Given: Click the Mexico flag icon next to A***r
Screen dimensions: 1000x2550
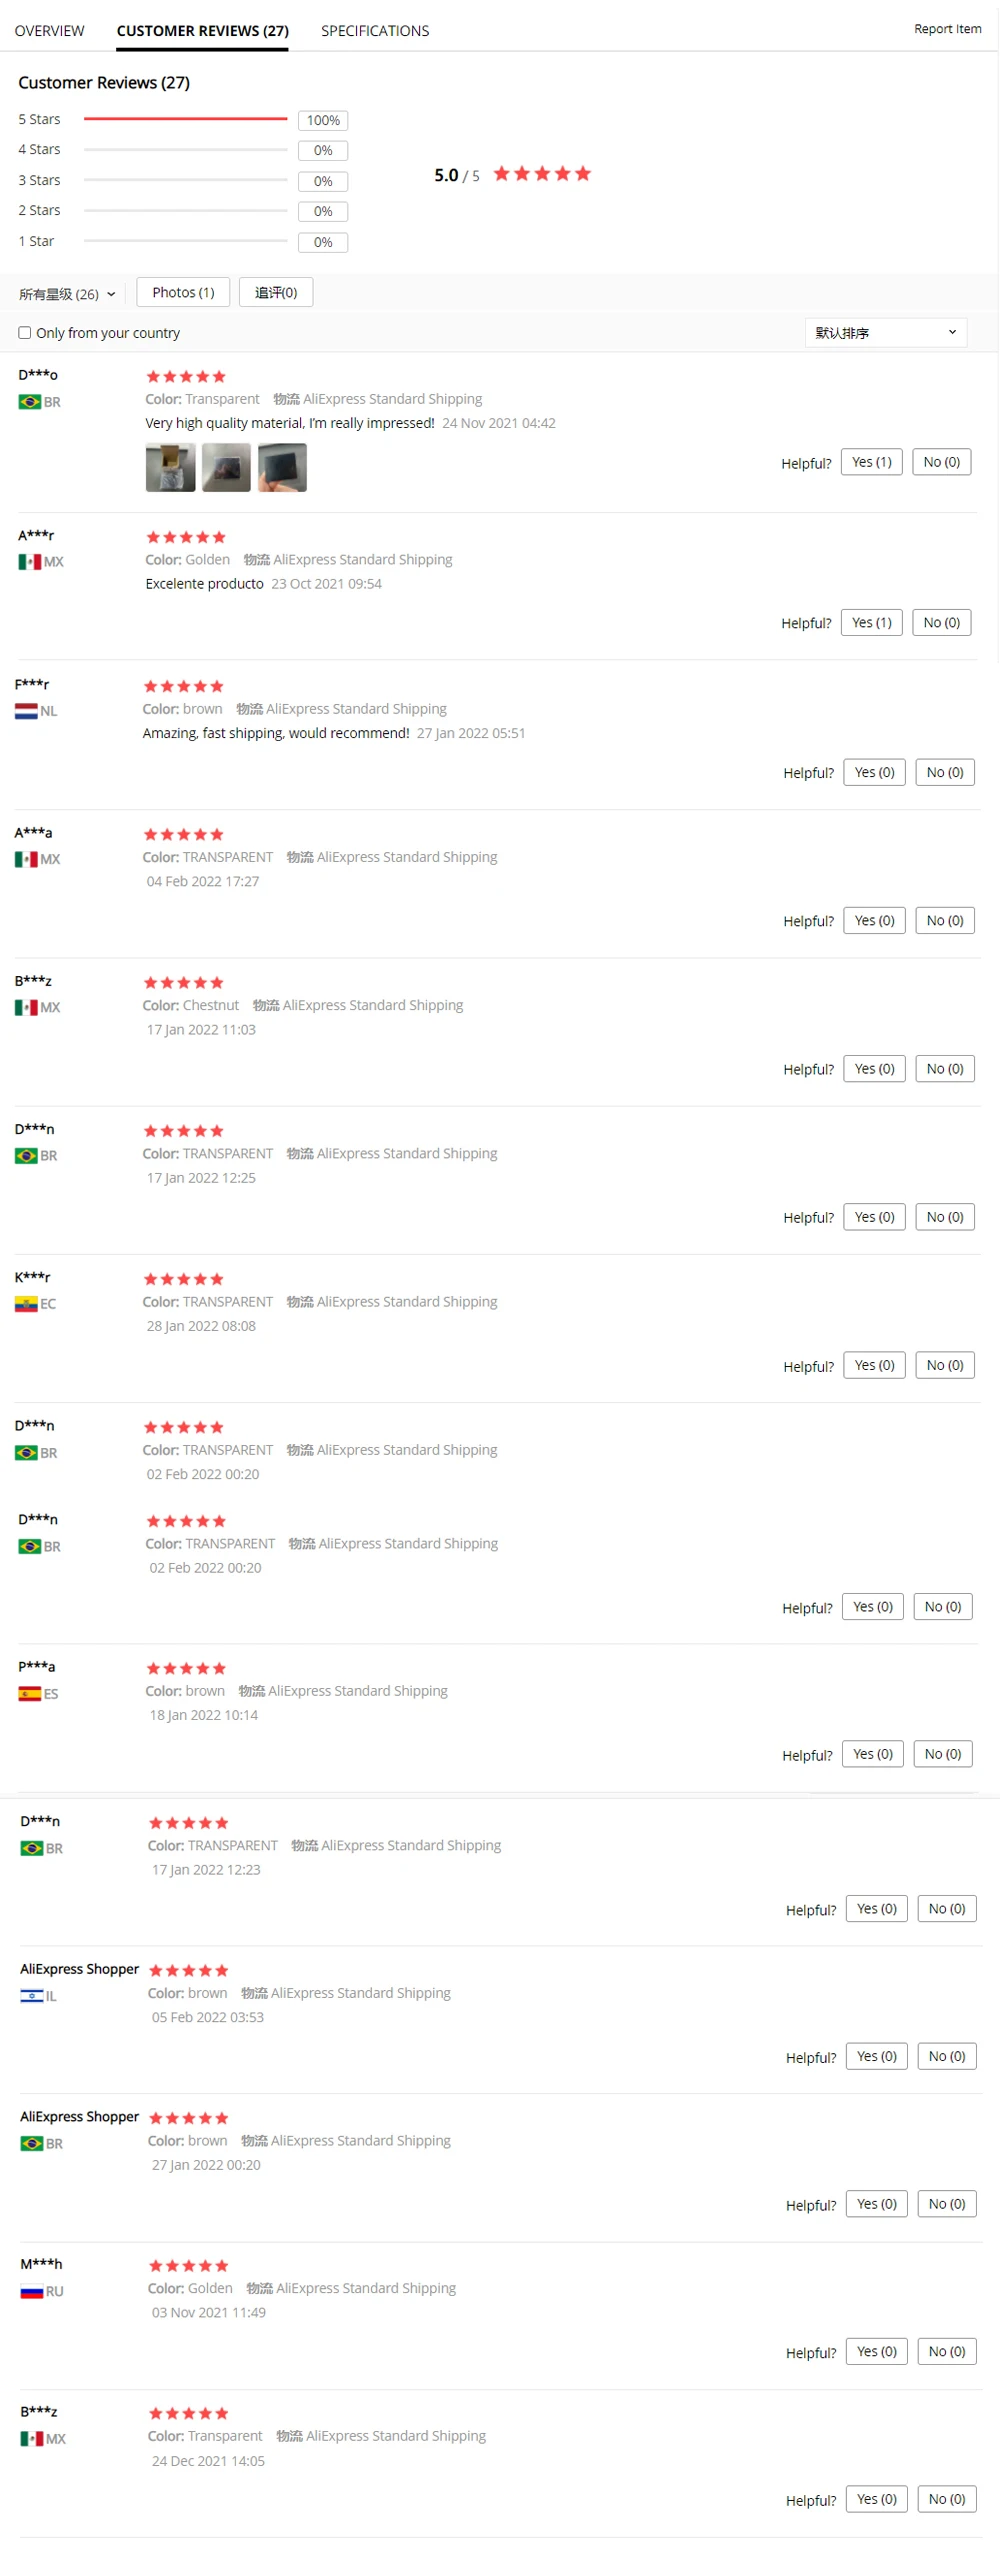Looking at the screenshot, I should (29, 562).
